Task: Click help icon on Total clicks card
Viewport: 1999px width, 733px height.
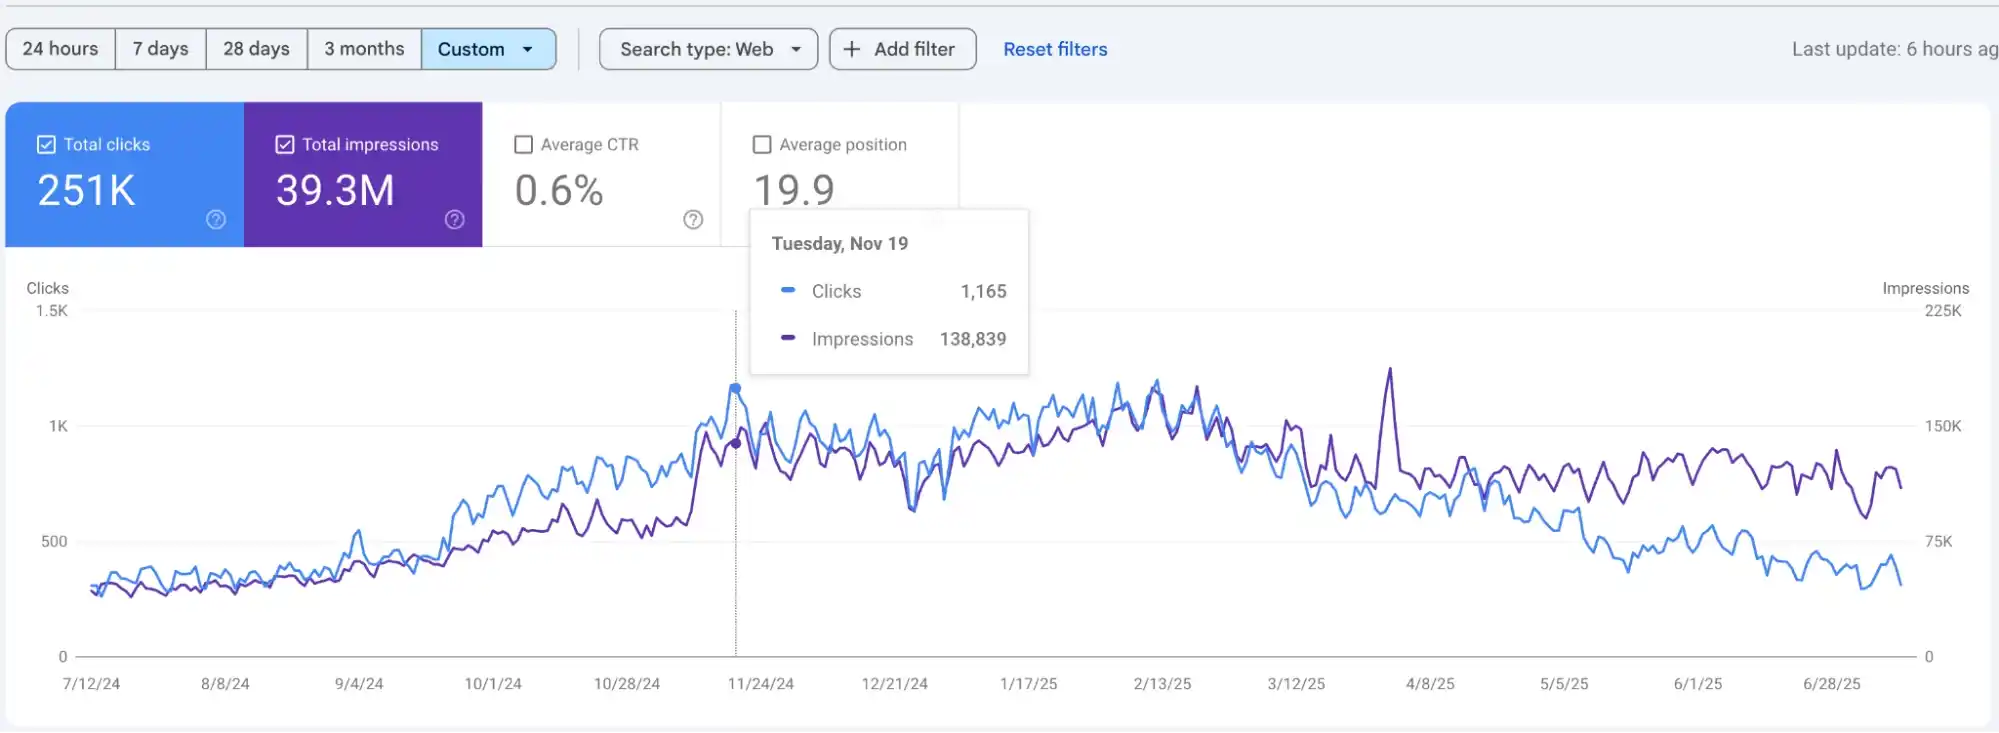Action: [x=216, y=220]
